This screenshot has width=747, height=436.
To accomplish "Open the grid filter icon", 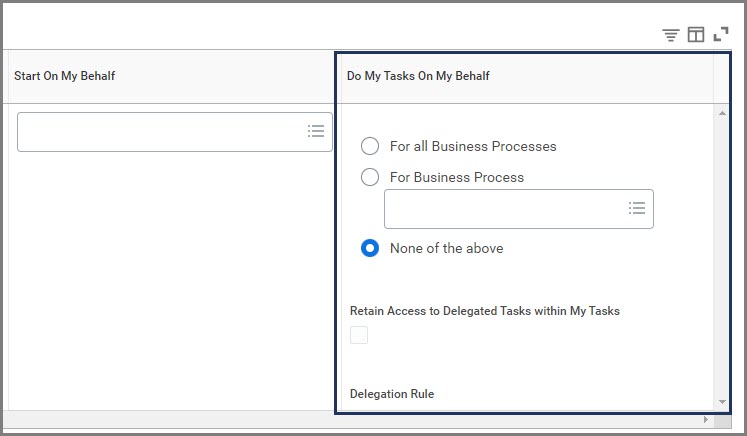I will [671, 35].
